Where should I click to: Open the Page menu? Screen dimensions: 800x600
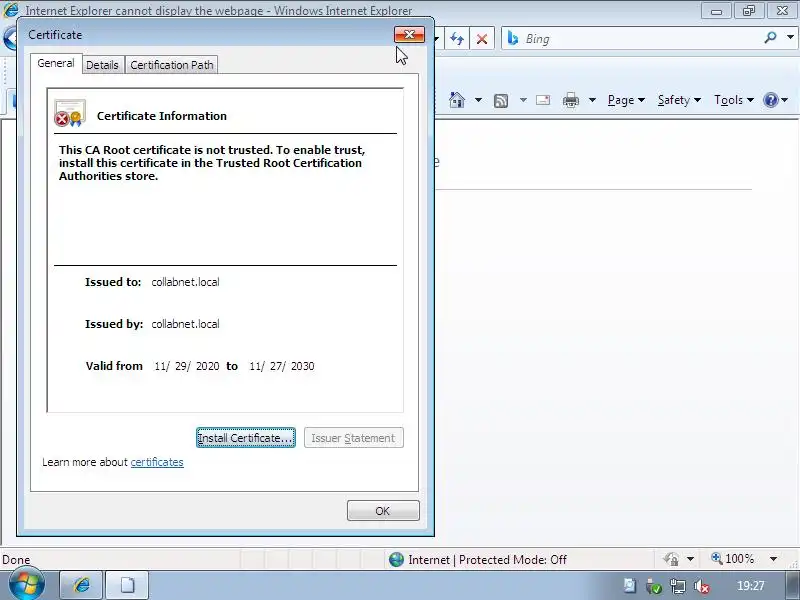[626, 100]
